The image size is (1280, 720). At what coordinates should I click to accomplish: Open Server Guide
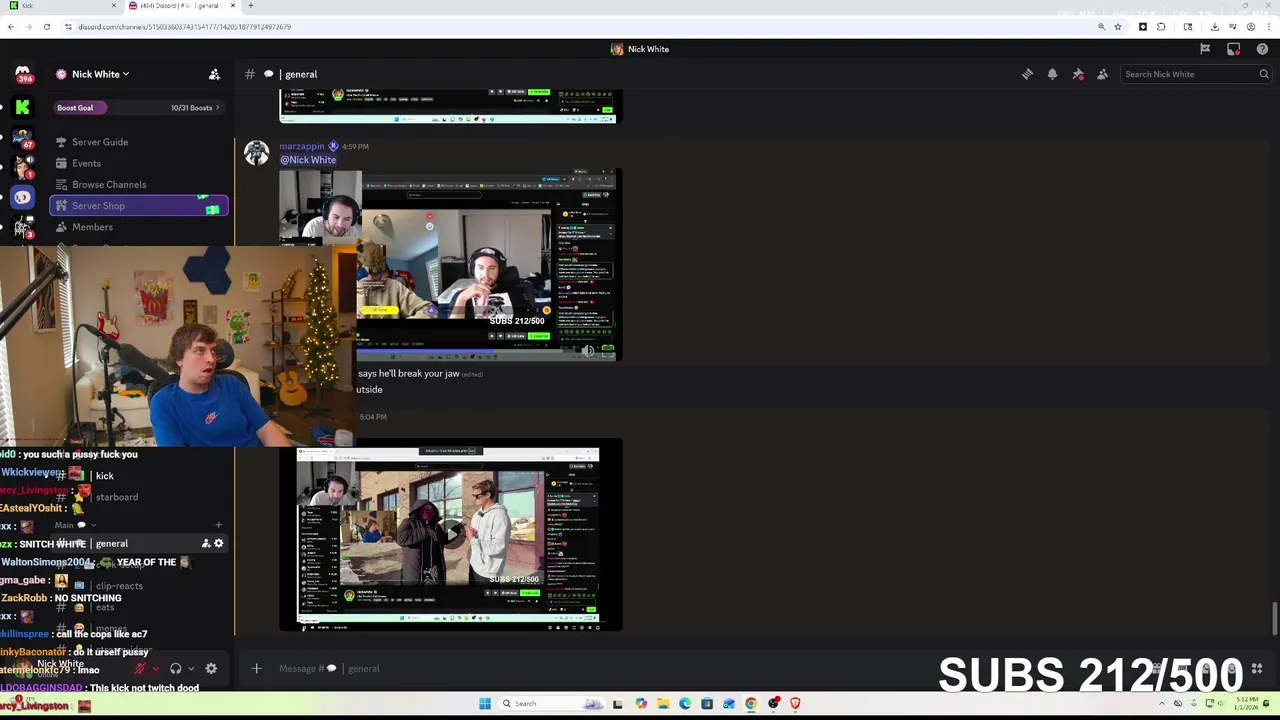point(139,142)
